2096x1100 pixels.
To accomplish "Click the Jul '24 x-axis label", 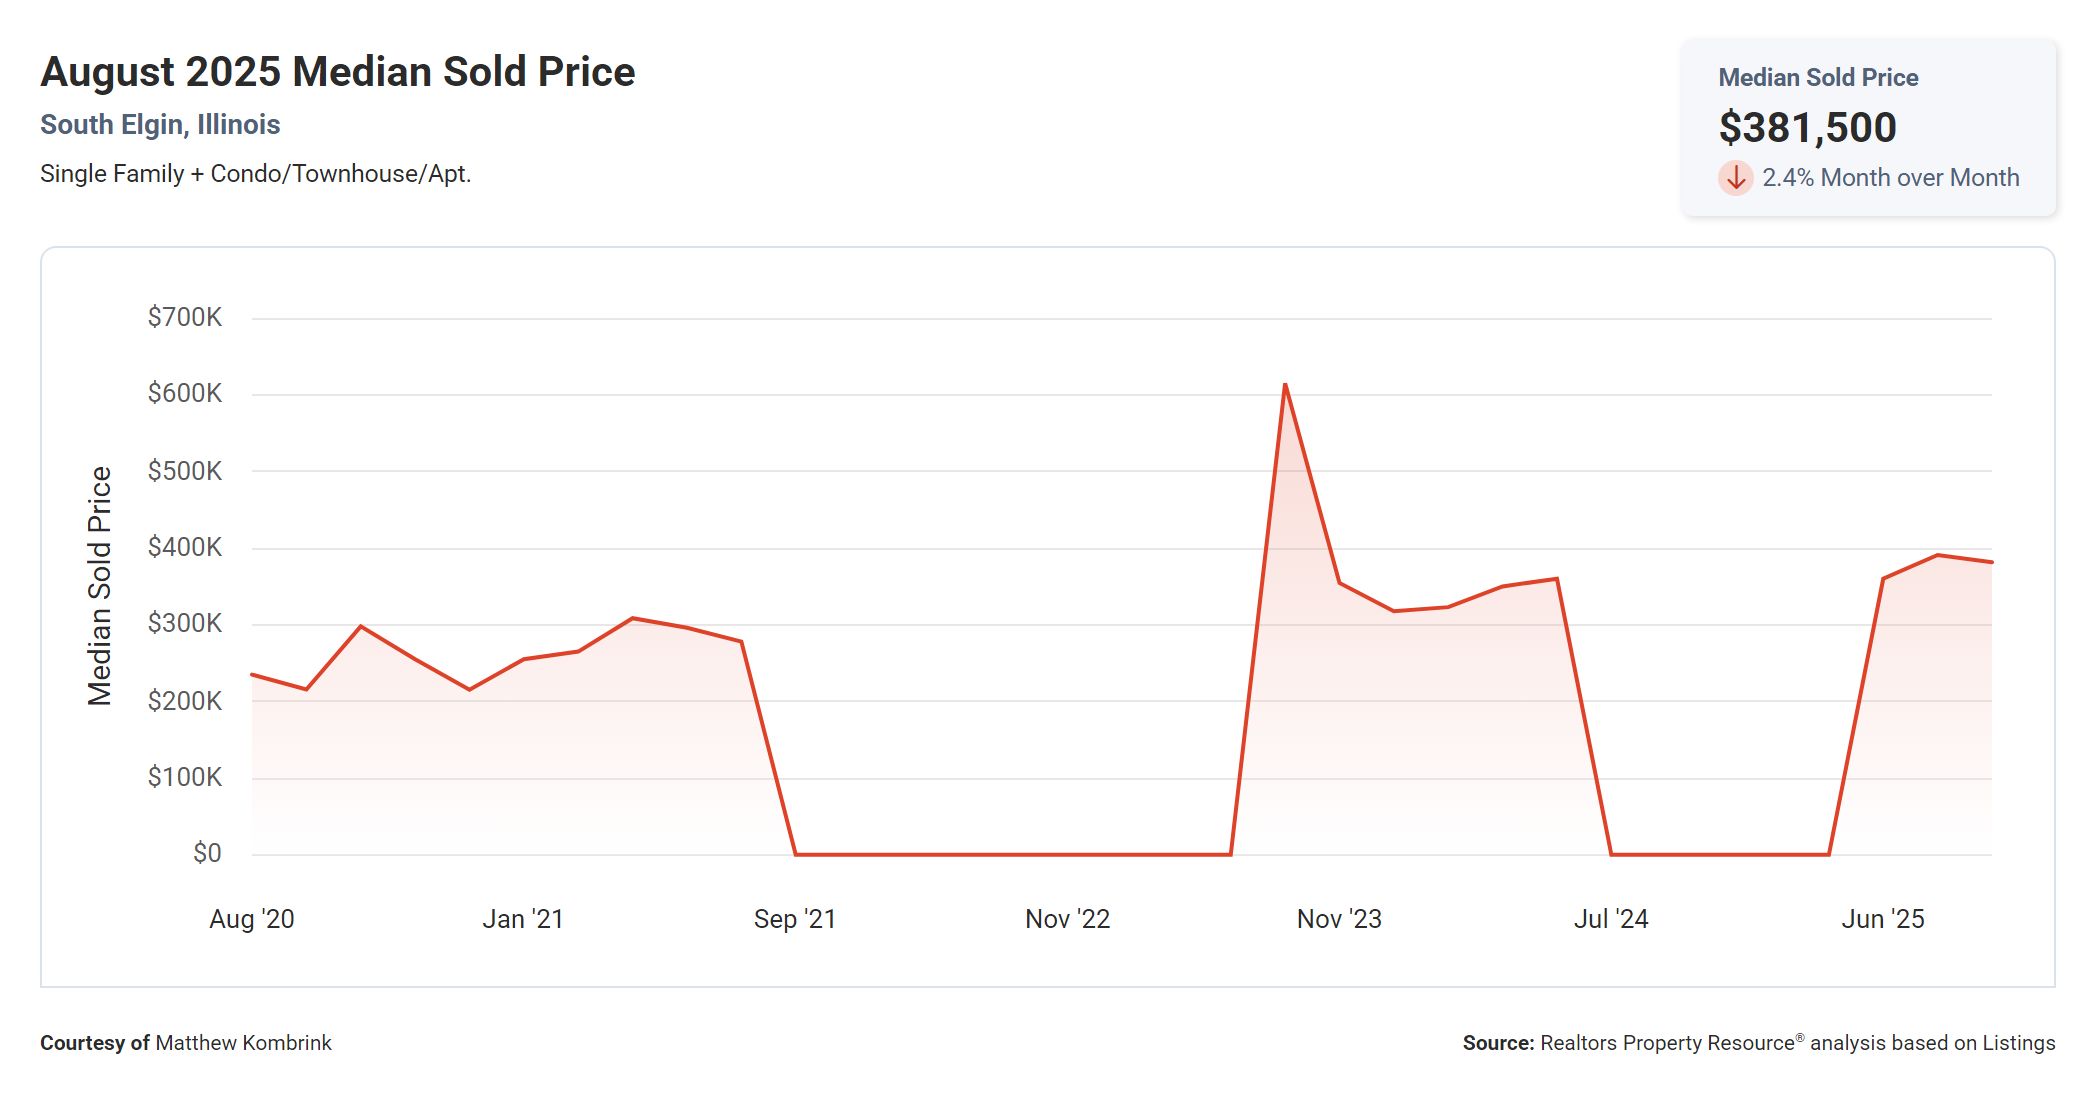I will (x=1611, y=919).
